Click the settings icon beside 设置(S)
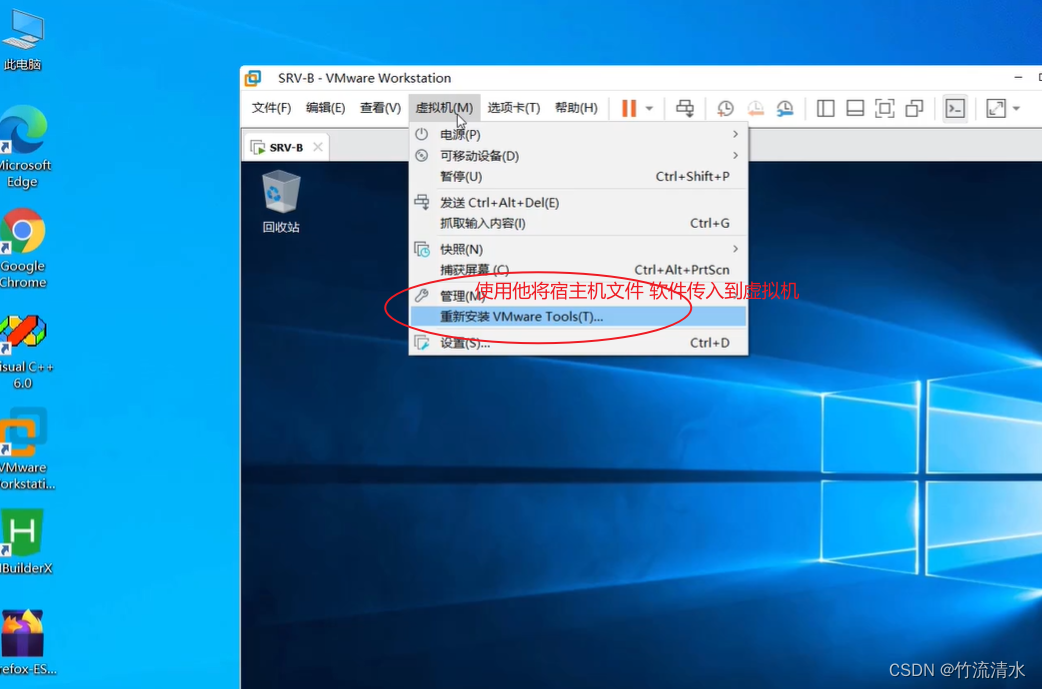 (422, 343)
